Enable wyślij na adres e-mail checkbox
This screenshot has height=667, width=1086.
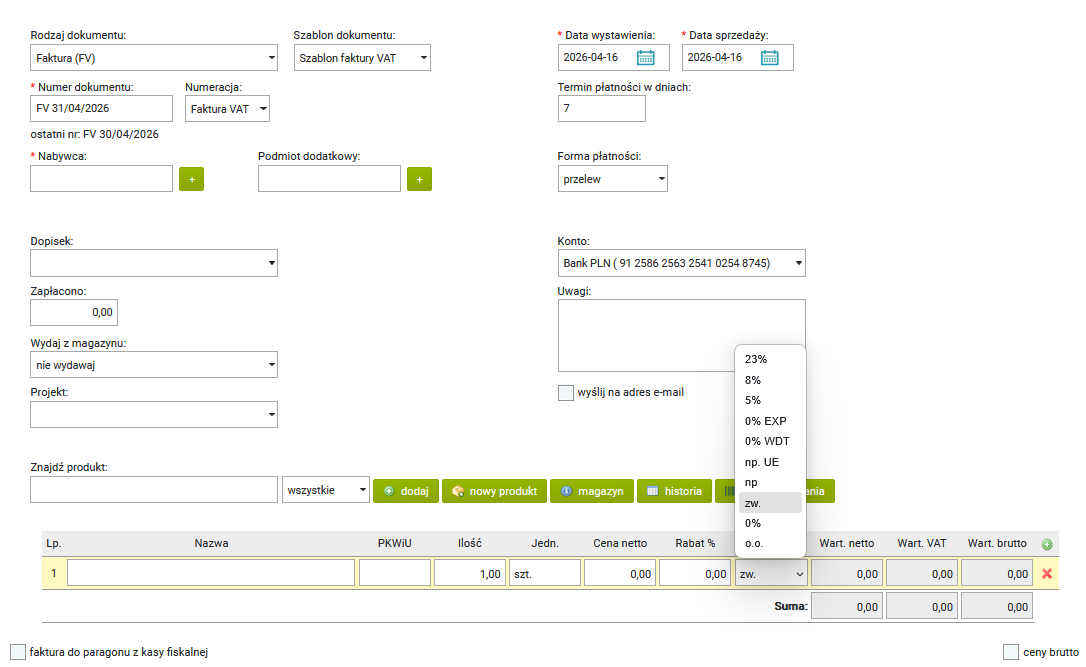(x=566, y=392)
